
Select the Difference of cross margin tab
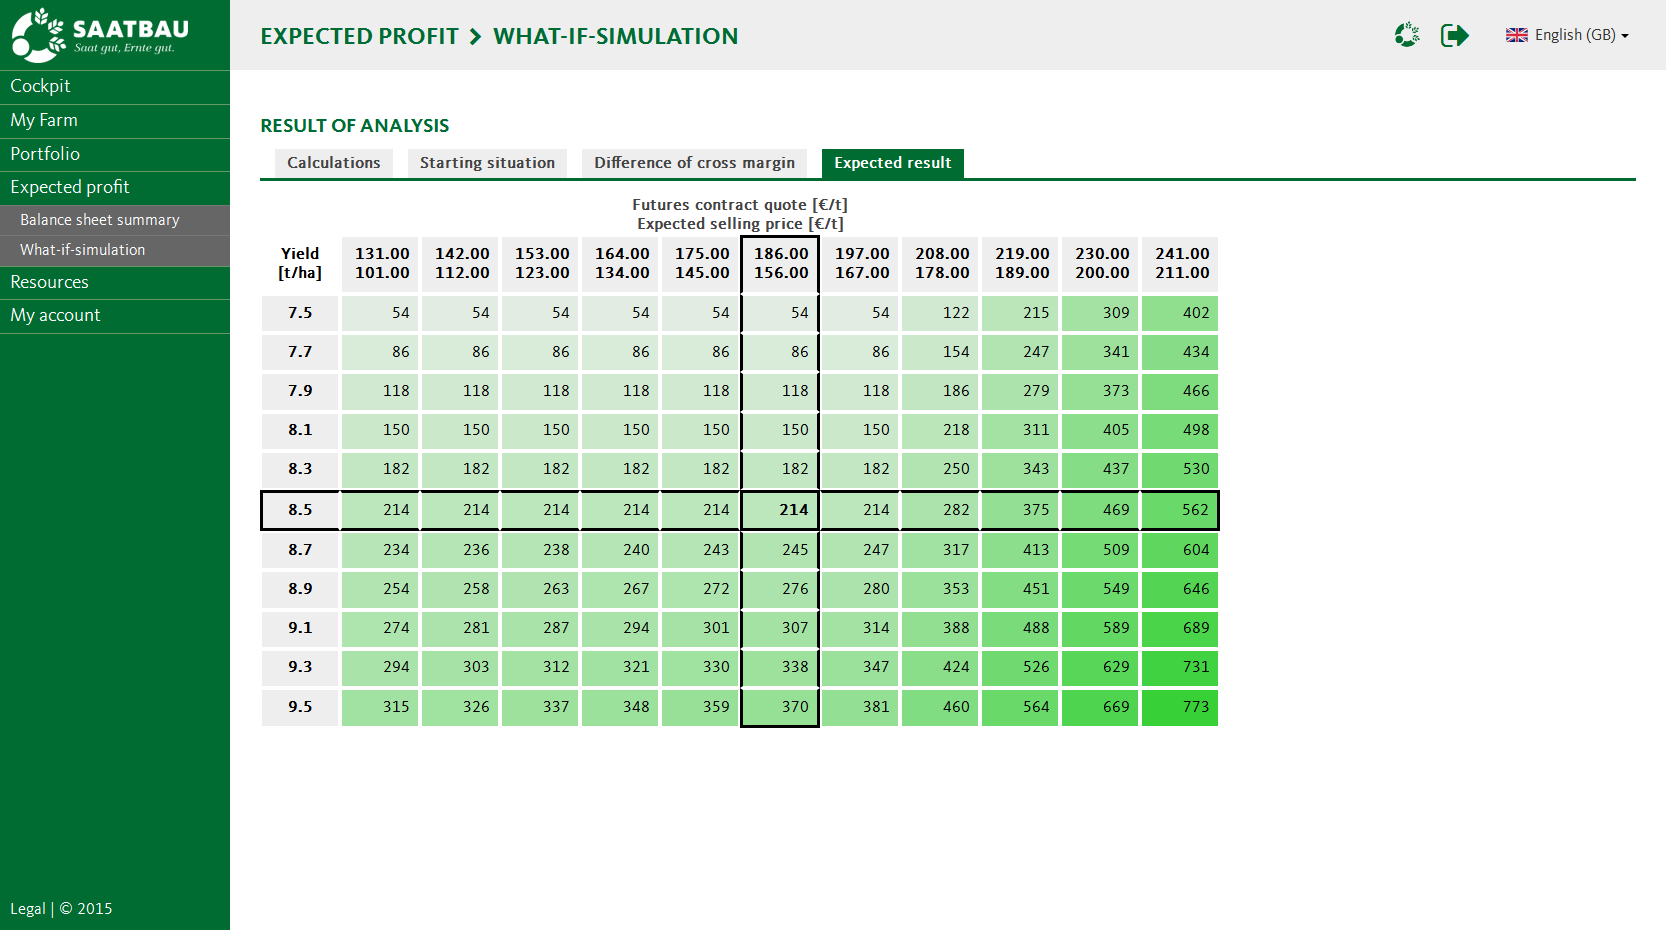point(694,163)
